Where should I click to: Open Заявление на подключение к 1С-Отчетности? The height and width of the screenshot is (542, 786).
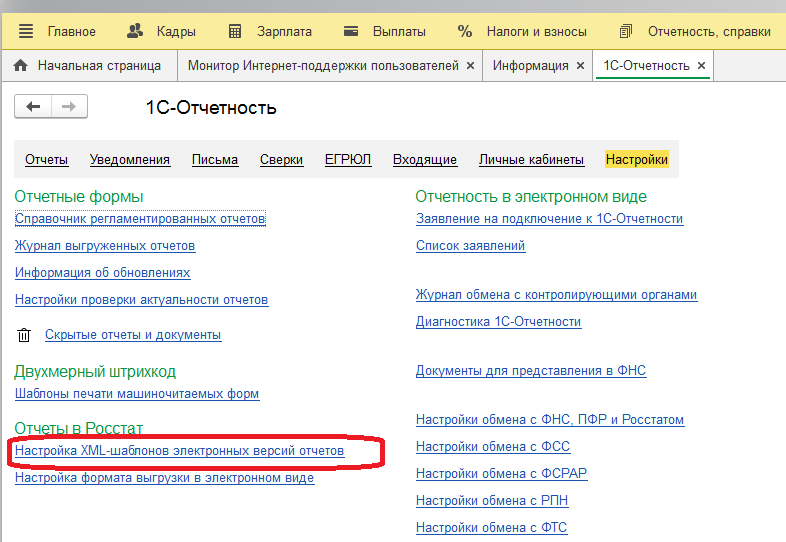[x=549, y=219]
